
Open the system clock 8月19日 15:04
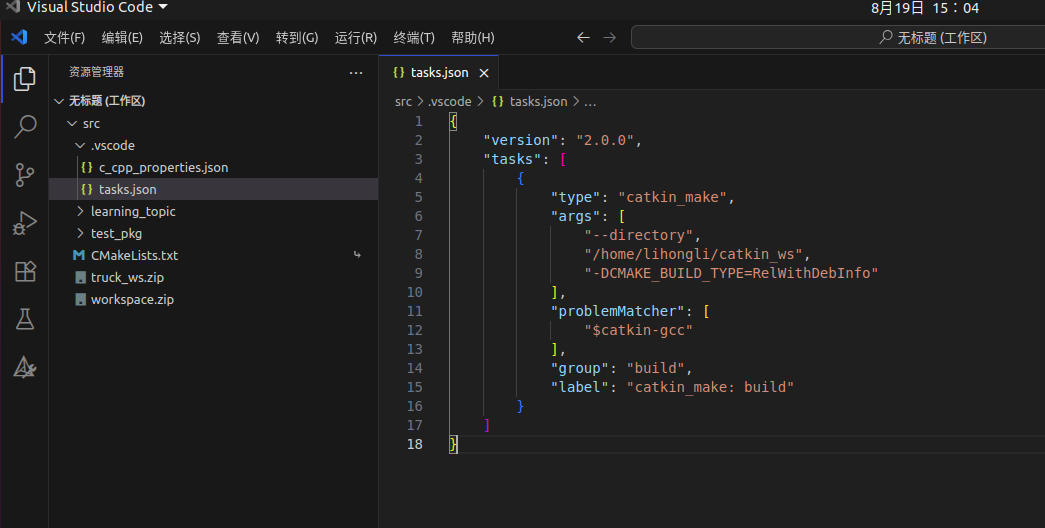point(924,8)
